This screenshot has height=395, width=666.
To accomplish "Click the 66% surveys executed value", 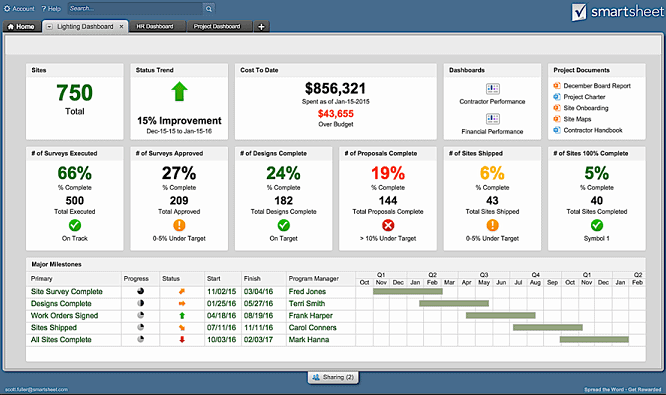I will click(x=75, y=173).
